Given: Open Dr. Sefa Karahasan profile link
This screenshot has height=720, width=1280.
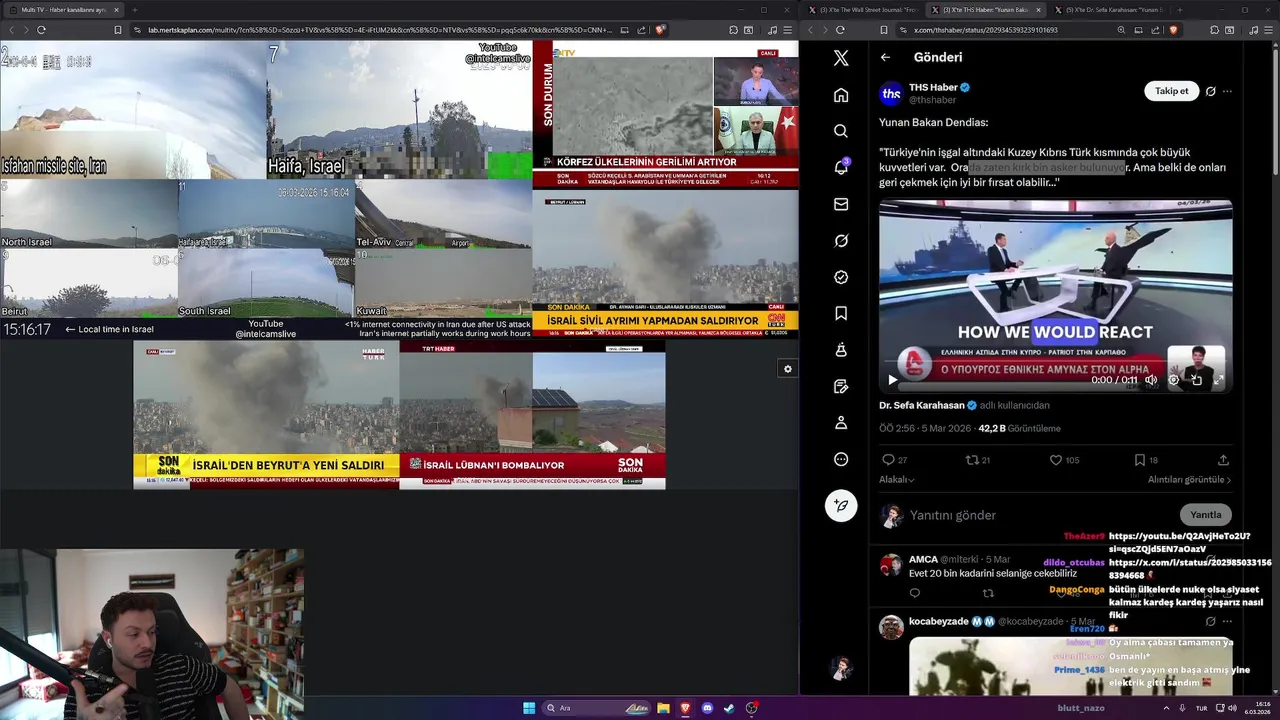Looking at the screenshot, I should (921, 405).
